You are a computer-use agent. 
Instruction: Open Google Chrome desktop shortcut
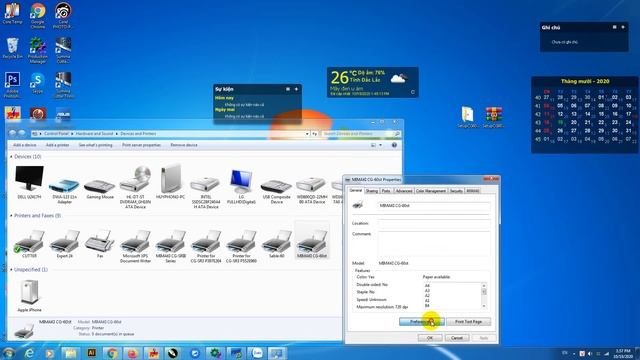[x=38, y=16]
